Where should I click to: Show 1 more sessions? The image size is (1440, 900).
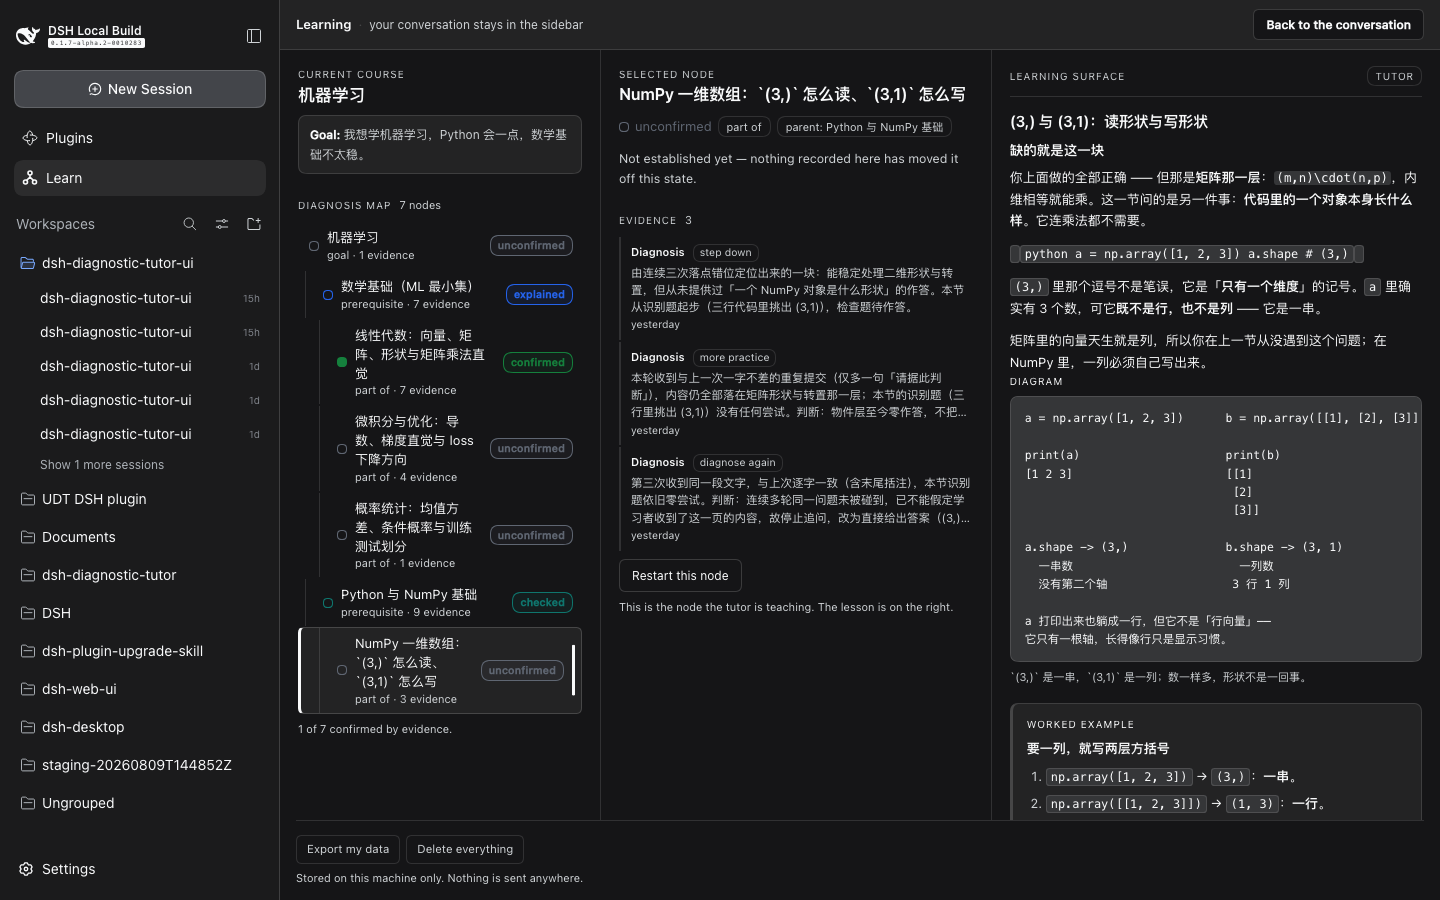tap(102, 465)
